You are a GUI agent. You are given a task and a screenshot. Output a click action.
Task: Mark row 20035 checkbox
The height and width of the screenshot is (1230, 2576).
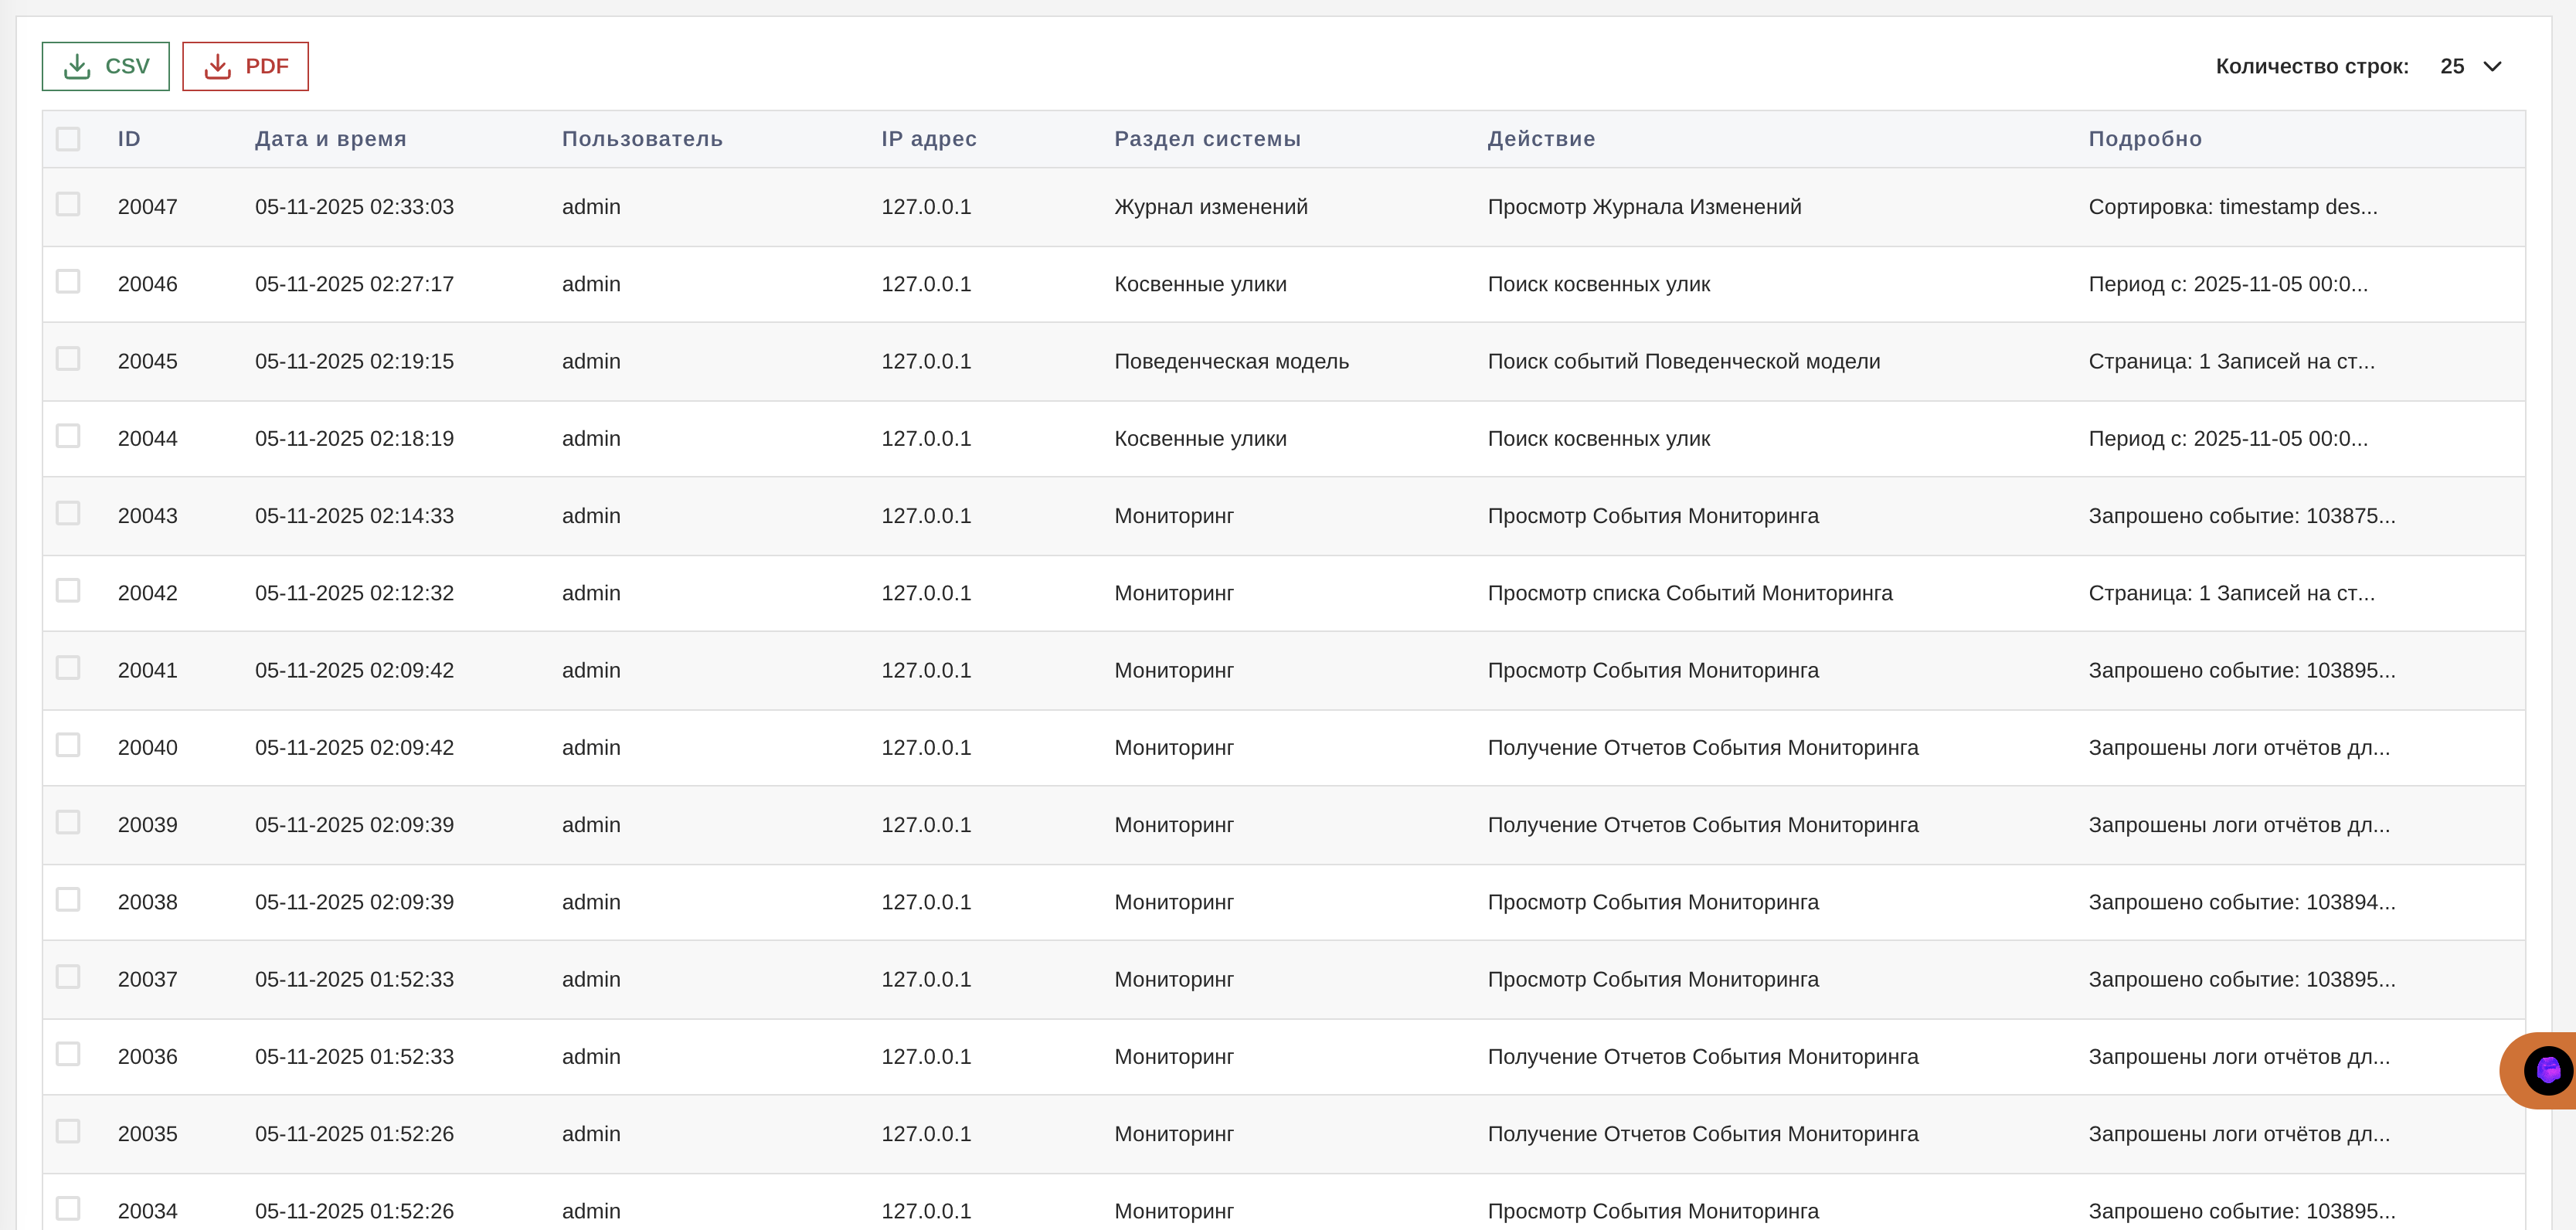point(68,1132)
